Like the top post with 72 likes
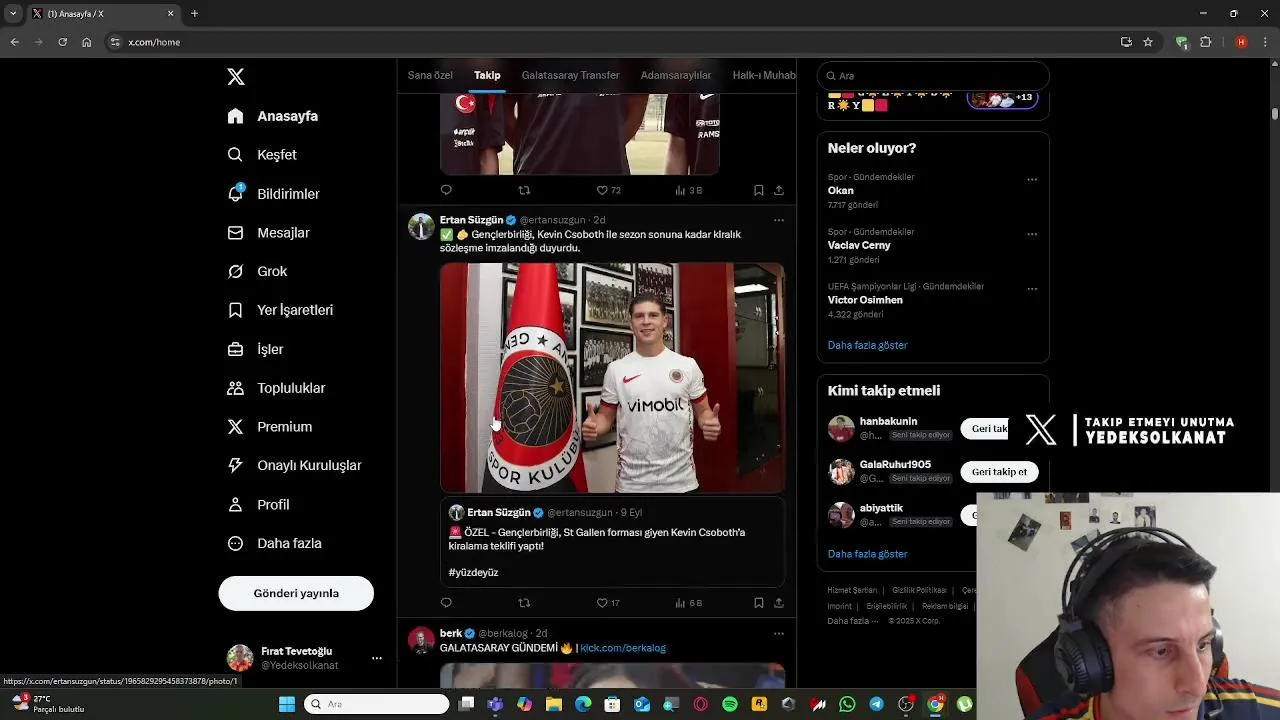This screenshot has height=720, width=1280. [x=608, y=190]
